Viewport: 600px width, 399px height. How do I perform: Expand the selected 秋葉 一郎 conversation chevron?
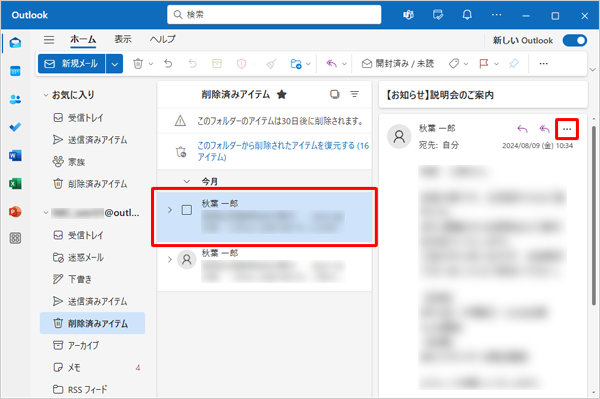click(x=170, y=210)
